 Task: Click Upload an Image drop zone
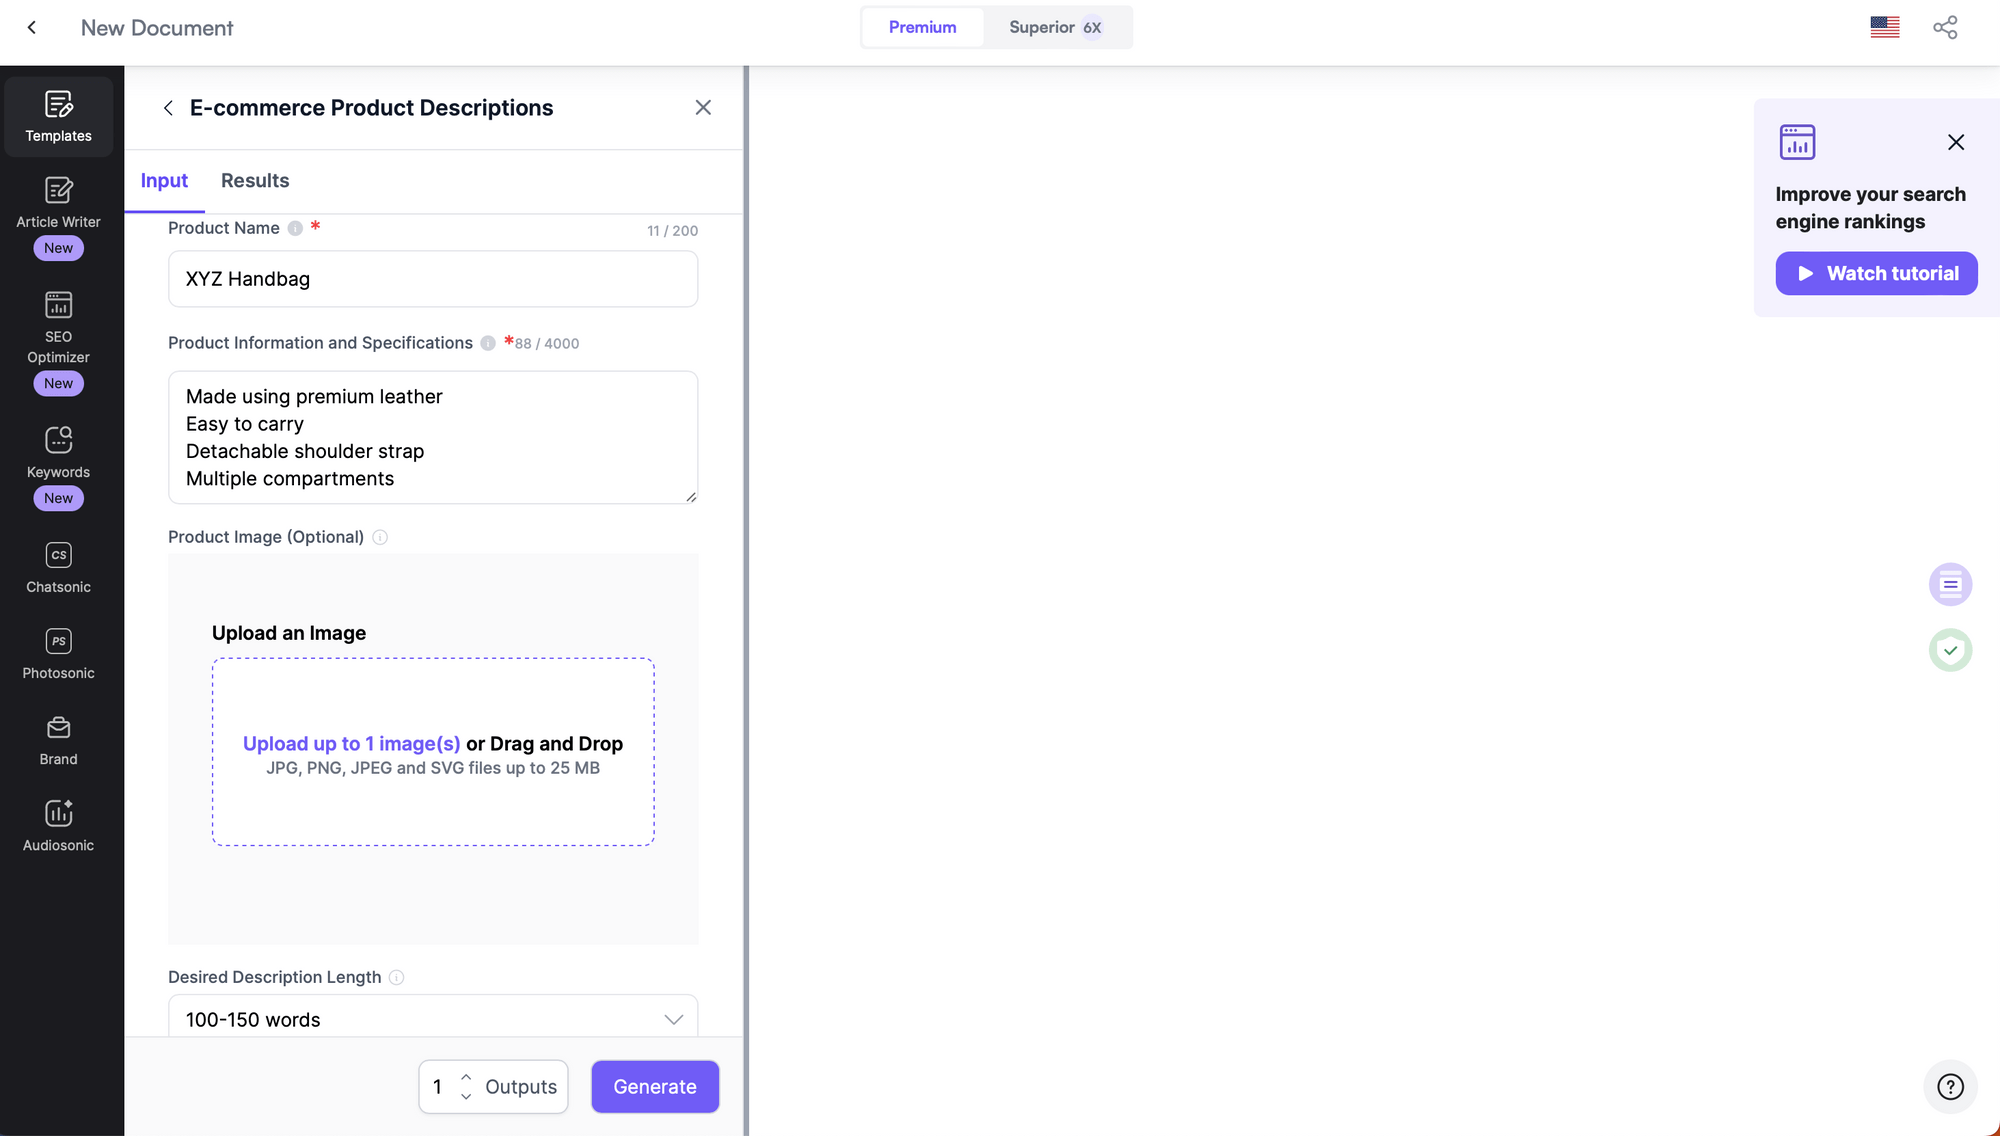pyautogui.click(x=433, y=750)
